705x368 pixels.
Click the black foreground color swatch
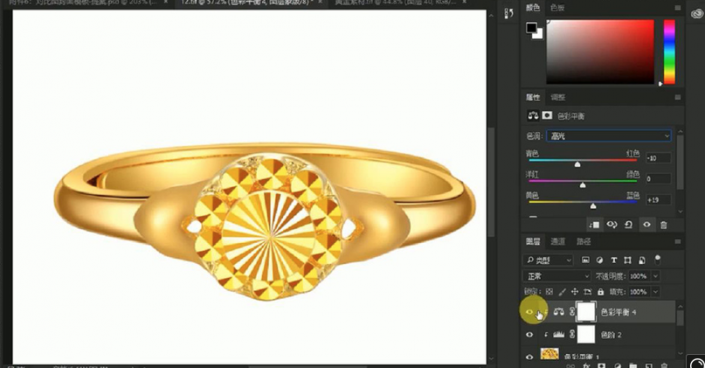click(531, 28)
